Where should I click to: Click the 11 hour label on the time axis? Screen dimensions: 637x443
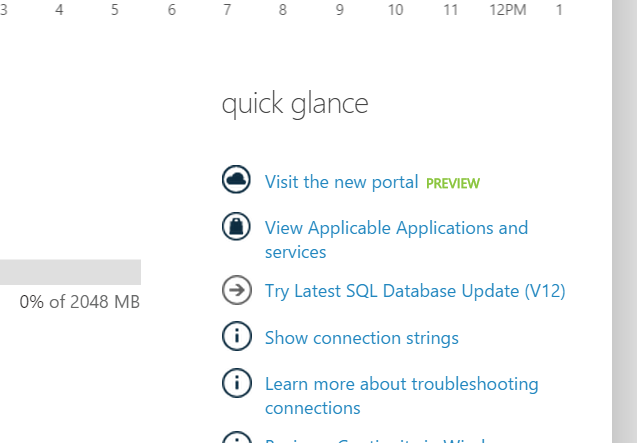(451, 10)
